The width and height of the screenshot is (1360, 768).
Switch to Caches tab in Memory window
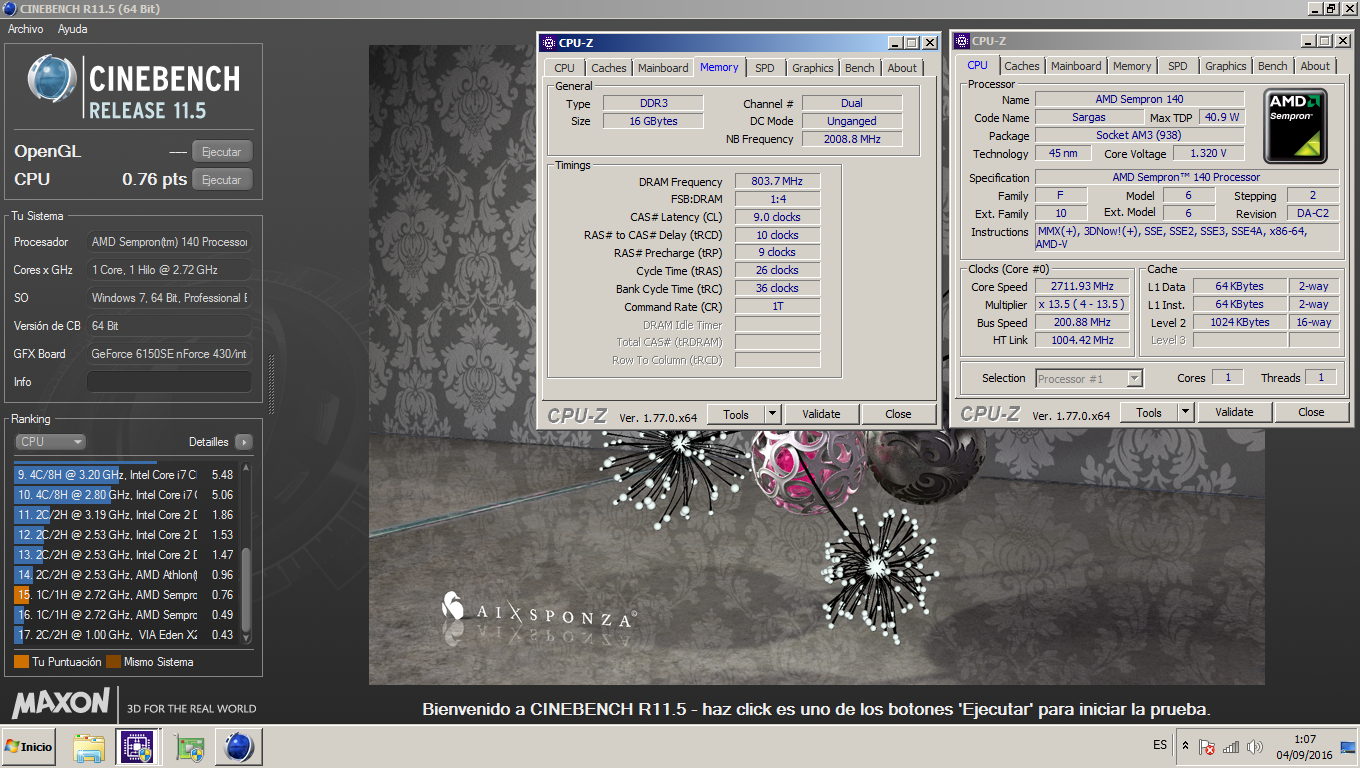(x=608, y=68)
